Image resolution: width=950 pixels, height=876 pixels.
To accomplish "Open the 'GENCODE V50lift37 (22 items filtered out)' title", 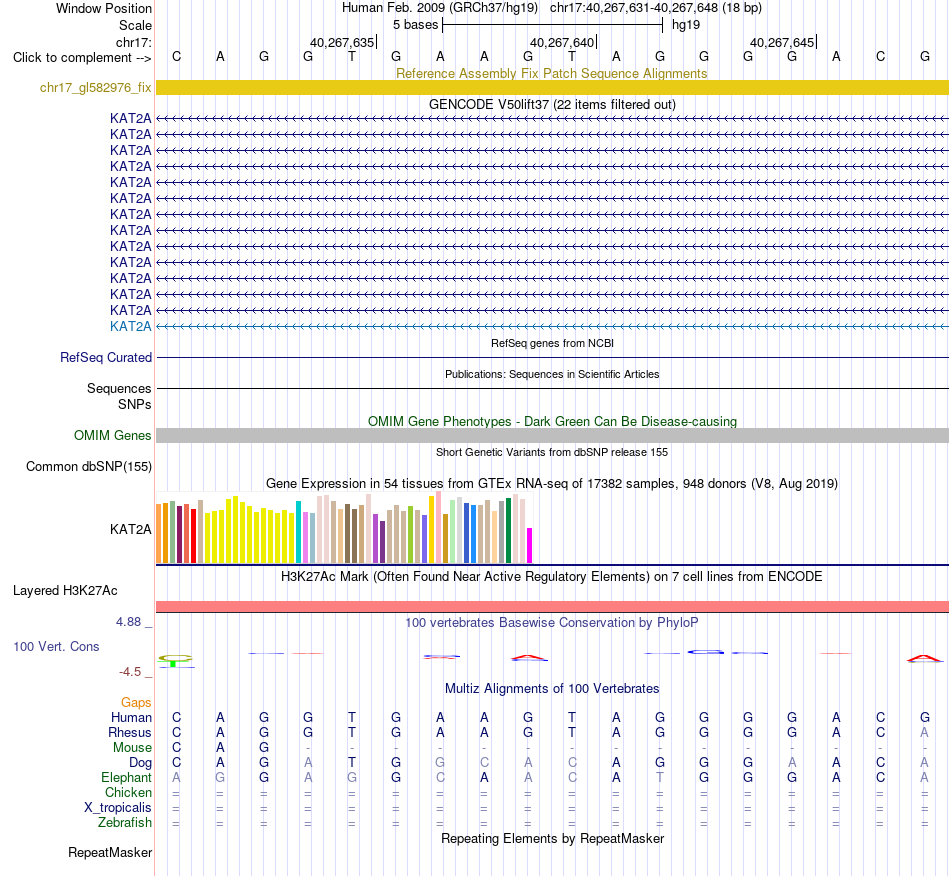I will (x=552, y=104).
